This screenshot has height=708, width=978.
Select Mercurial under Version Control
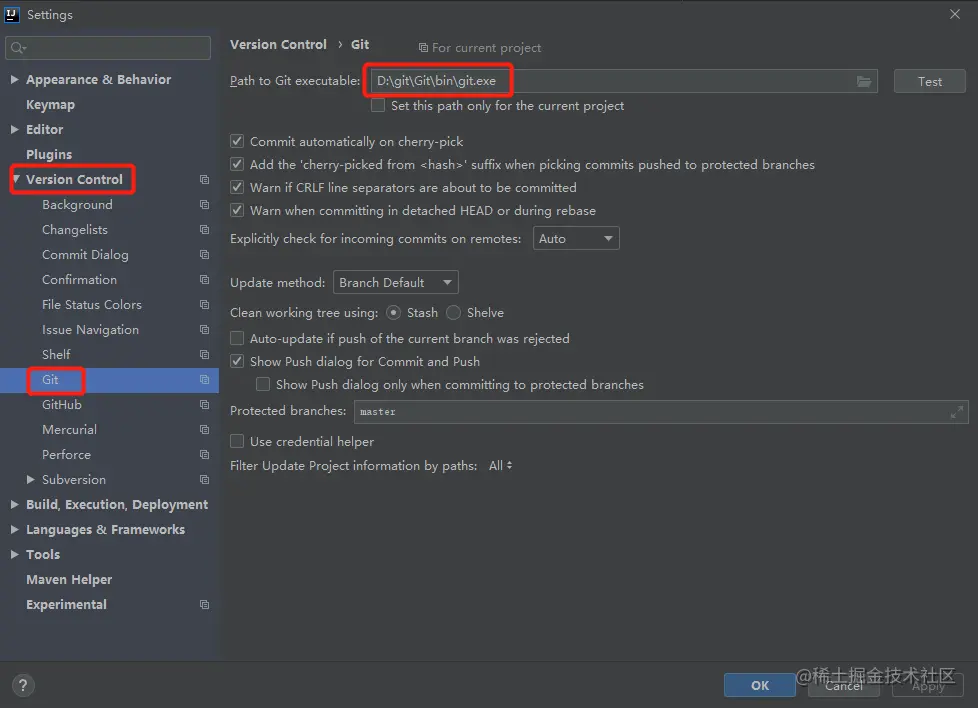(x=69, y=429)
